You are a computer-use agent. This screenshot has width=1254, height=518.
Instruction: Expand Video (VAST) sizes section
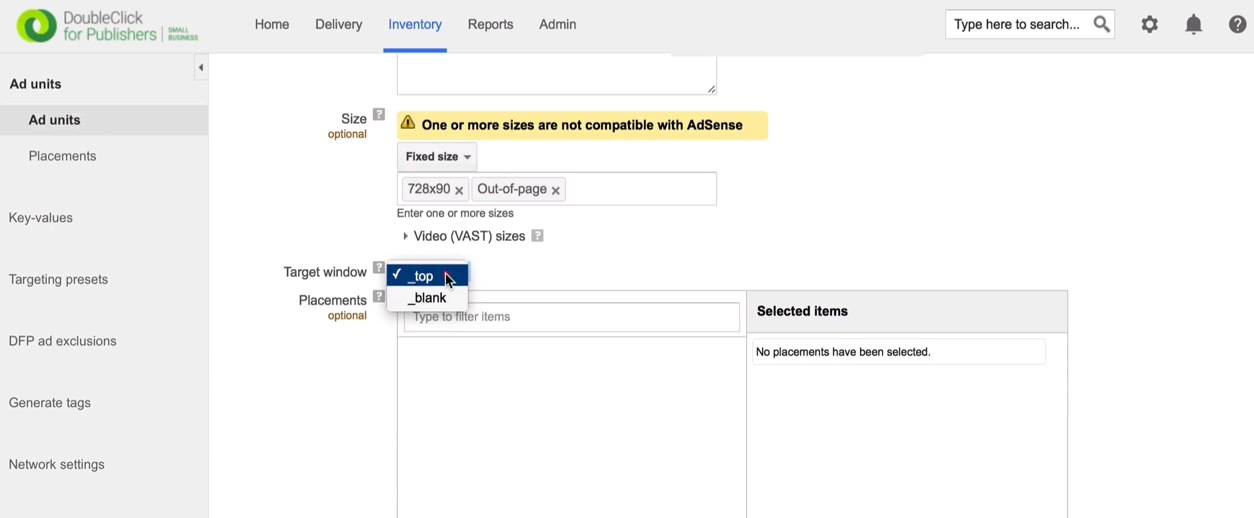405,236
